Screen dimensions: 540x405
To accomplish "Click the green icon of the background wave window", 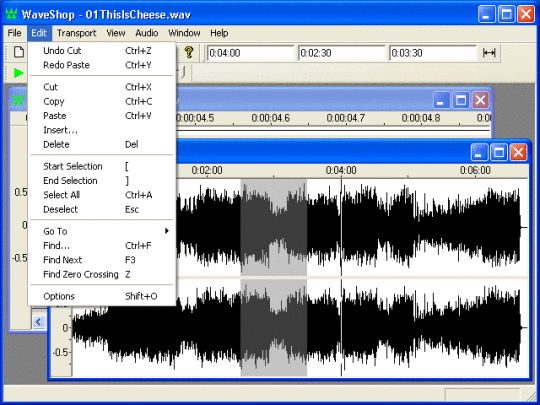I will pos(18,100).
